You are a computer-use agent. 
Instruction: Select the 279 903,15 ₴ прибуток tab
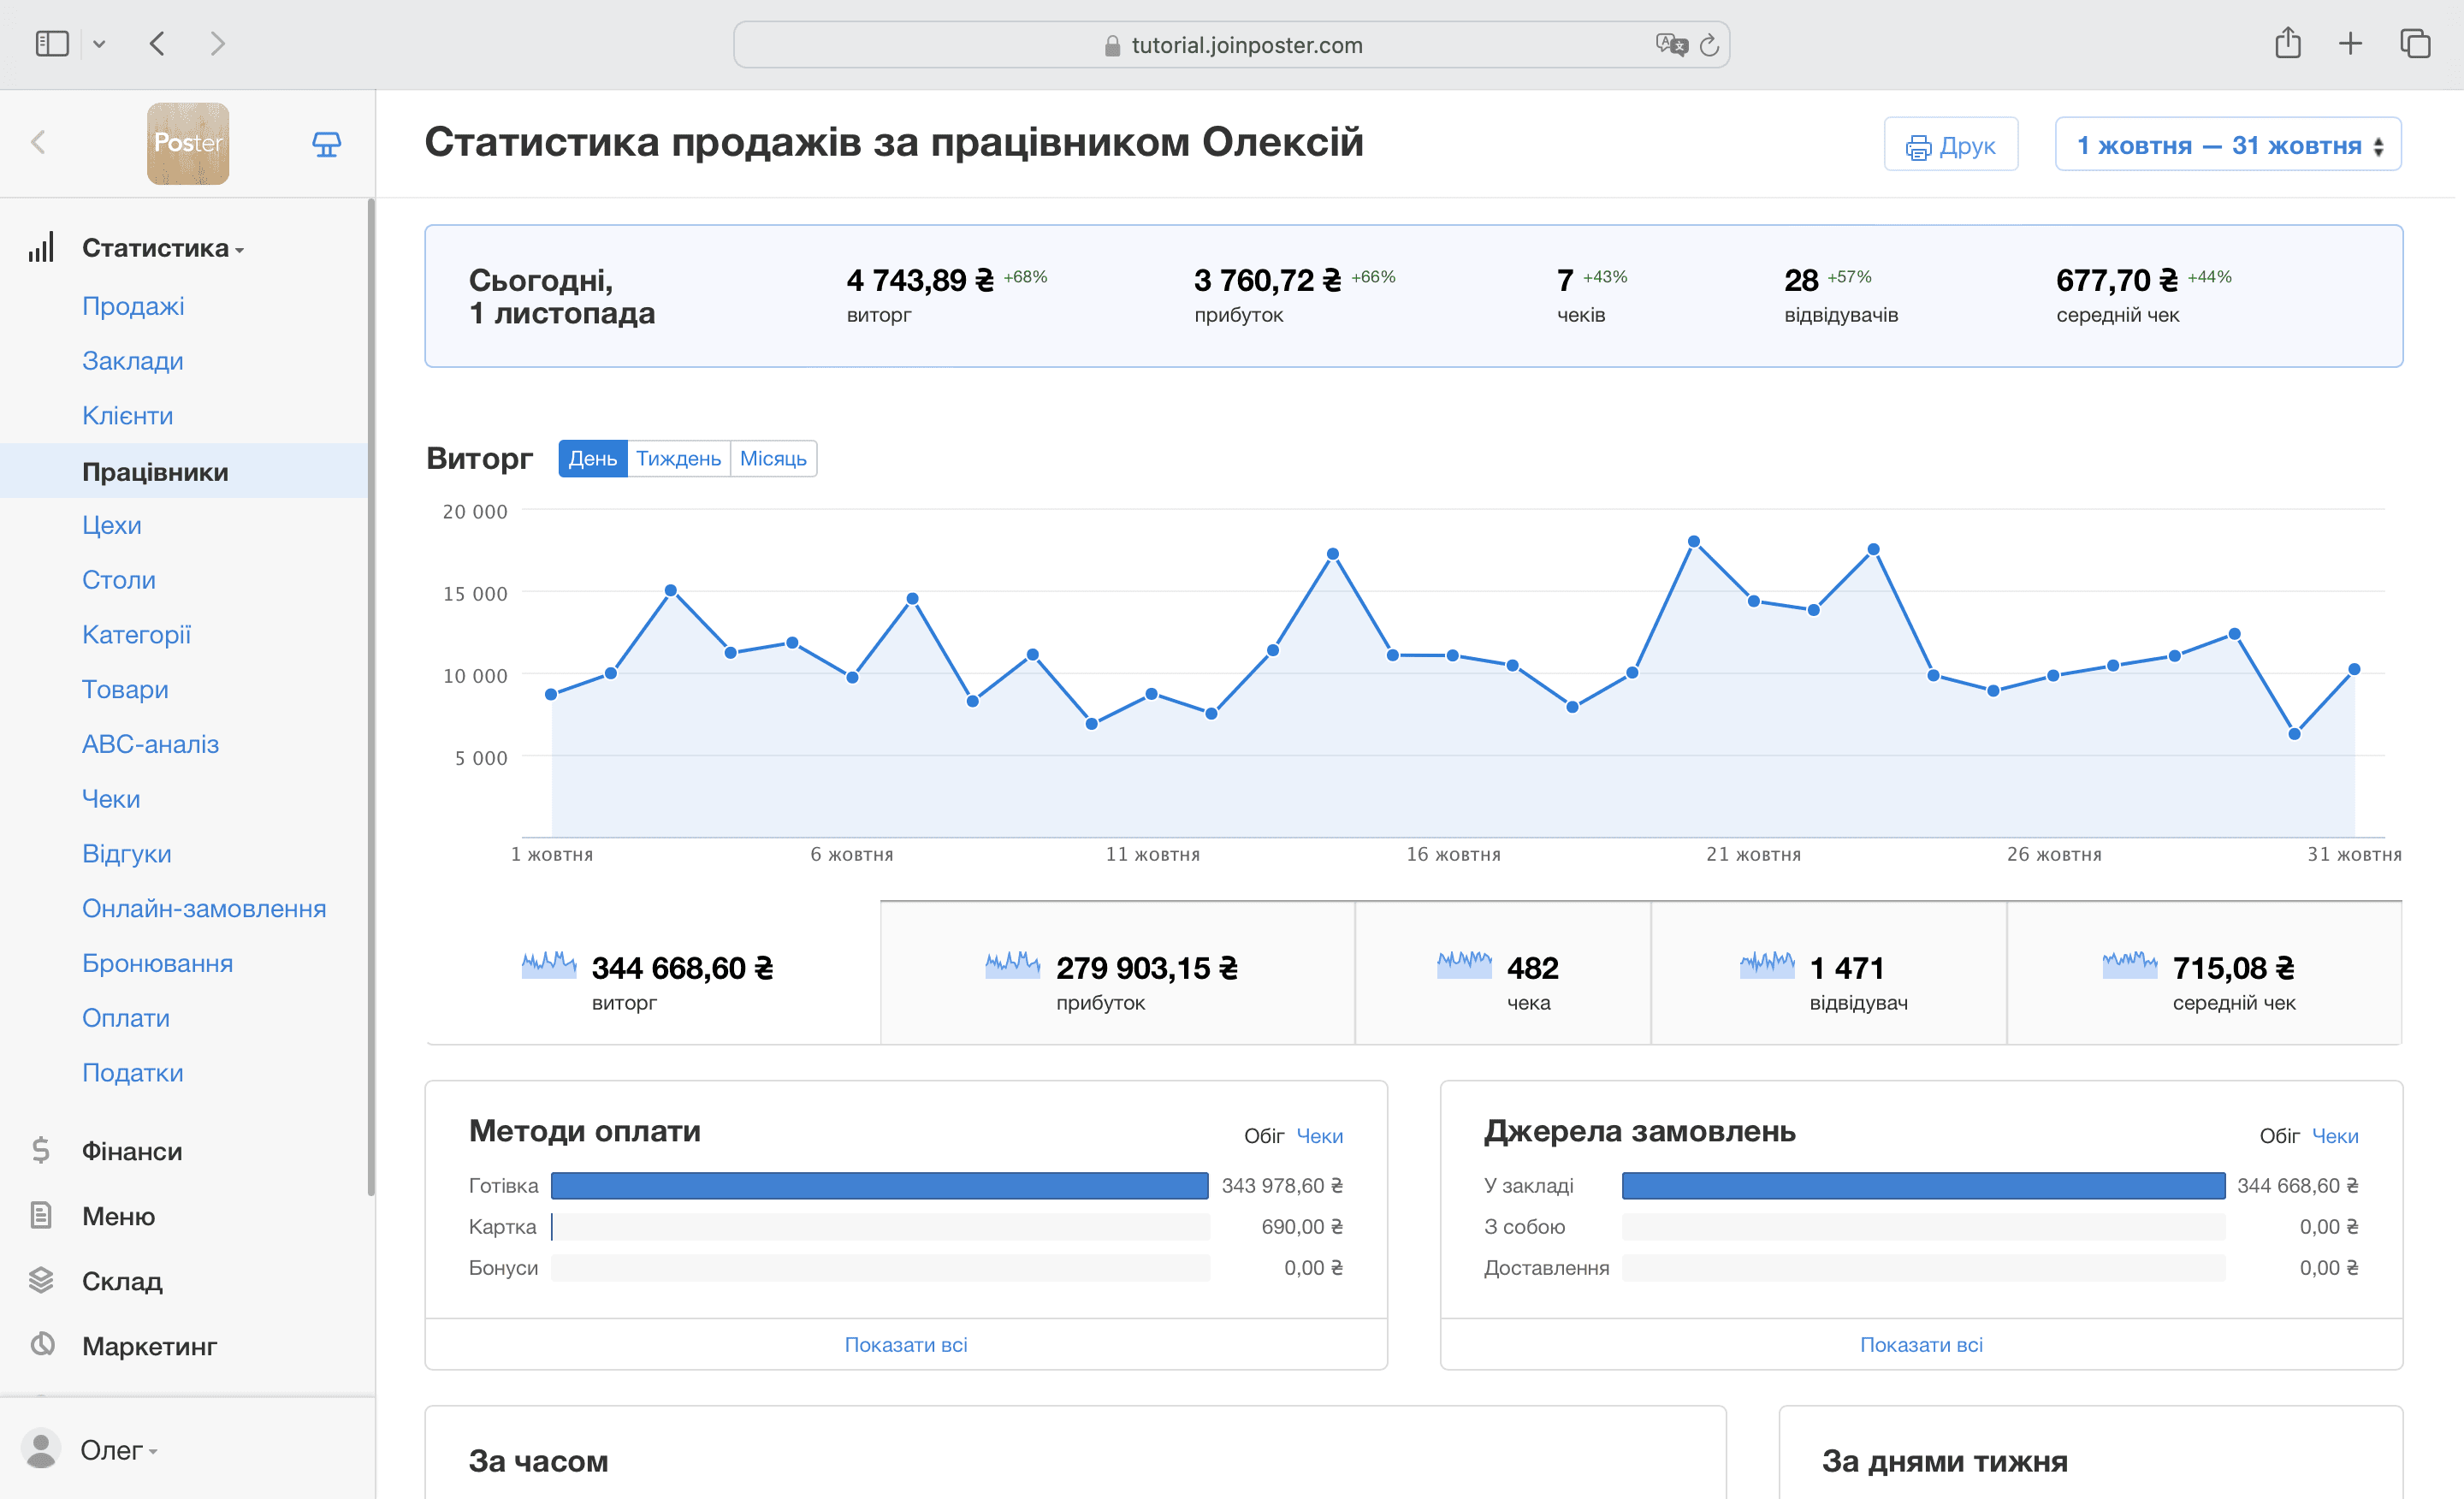coord(1118,973)
